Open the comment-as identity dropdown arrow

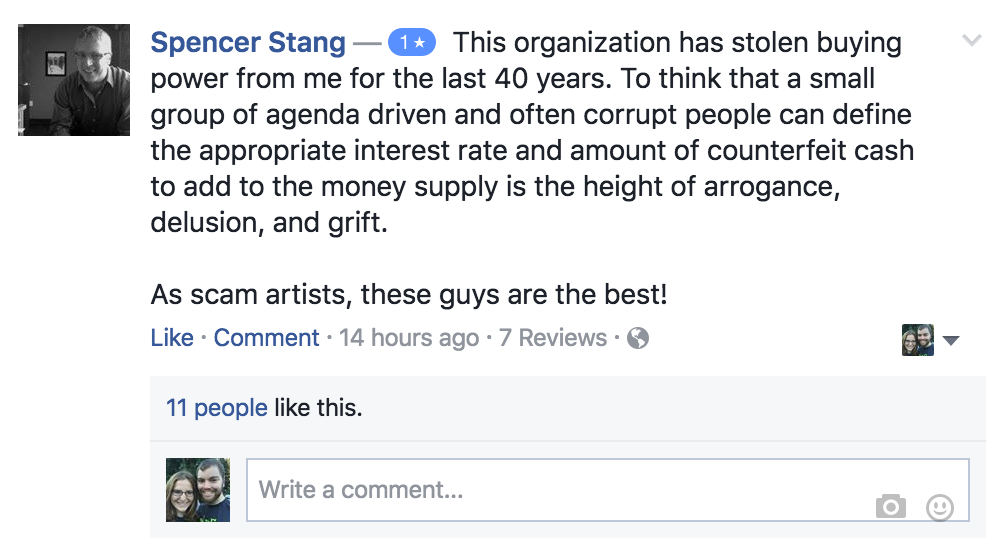pyautogui.click(x=951, y=341)
